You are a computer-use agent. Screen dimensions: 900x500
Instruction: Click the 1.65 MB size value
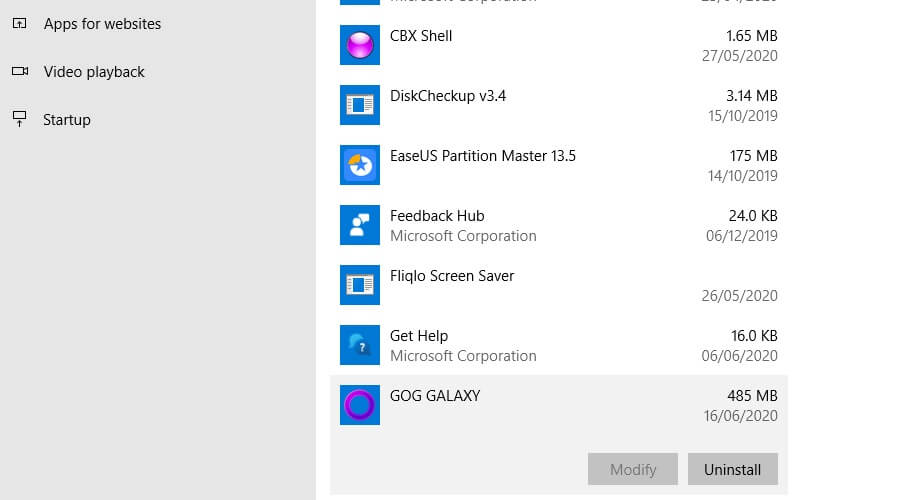click(751, 36)
